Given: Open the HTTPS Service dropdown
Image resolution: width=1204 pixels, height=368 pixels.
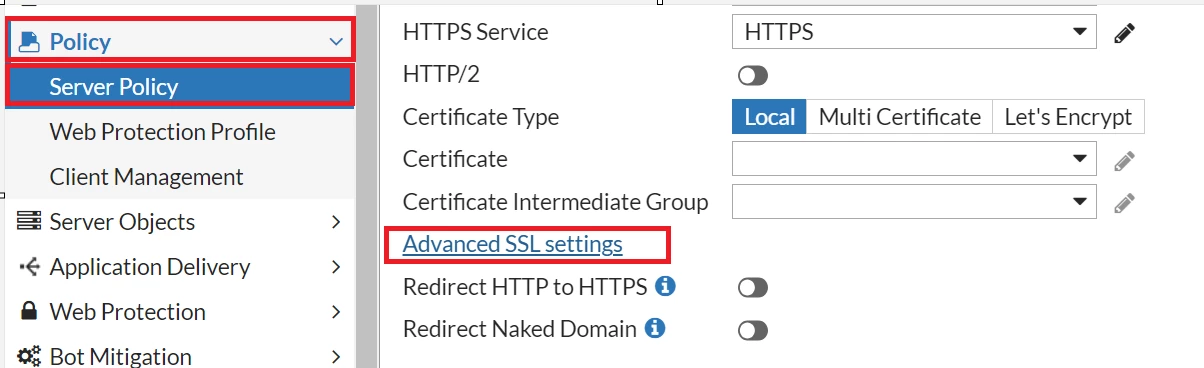Looking at the screenshot, I should point(914,32).
